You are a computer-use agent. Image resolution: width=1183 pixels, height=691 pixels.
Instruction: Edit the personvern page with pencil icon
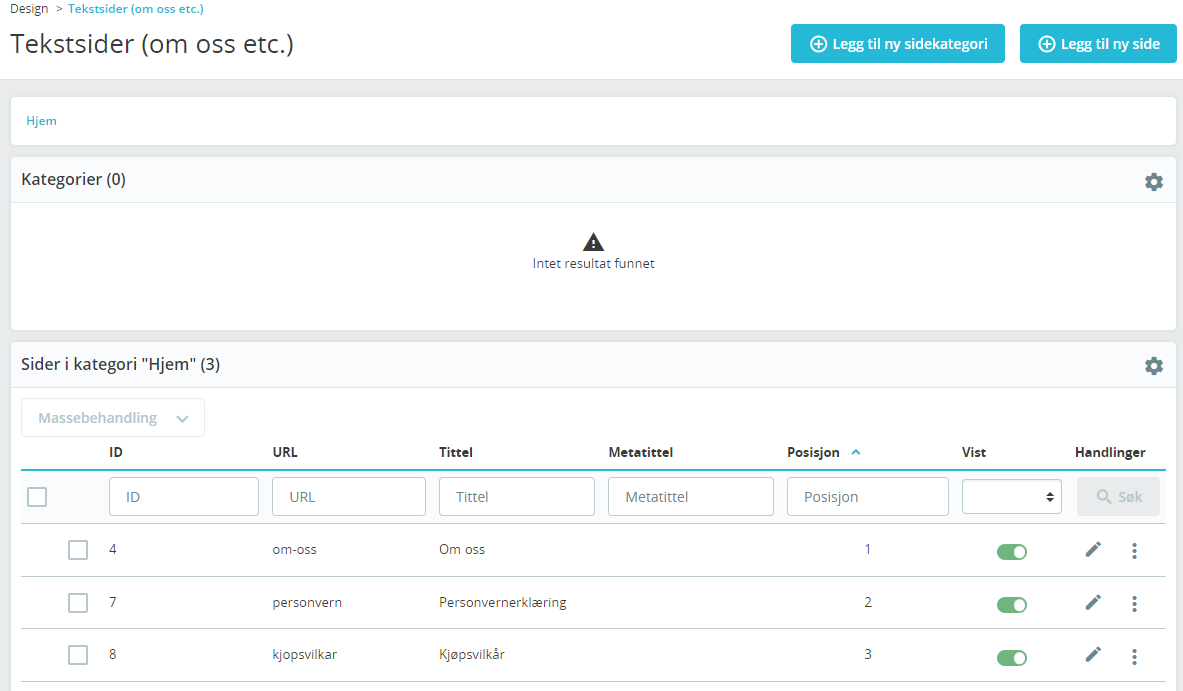click(1092, 602)
